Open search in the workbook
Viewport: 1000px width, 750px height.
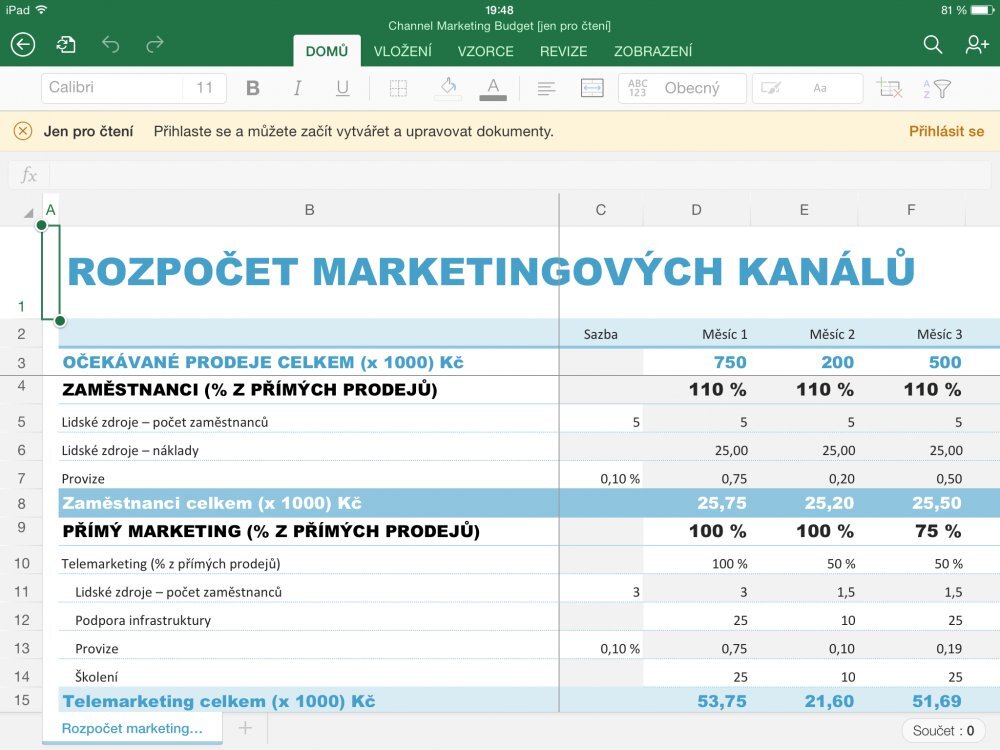[932, 44]
